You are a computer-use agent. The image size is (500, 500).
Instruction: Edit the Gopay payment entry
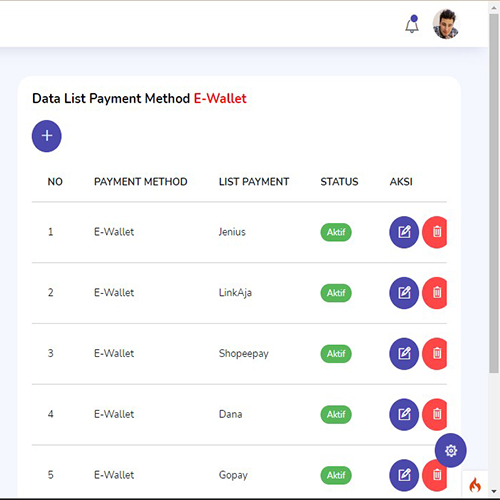pyautogui.click(x=404, y=475)
